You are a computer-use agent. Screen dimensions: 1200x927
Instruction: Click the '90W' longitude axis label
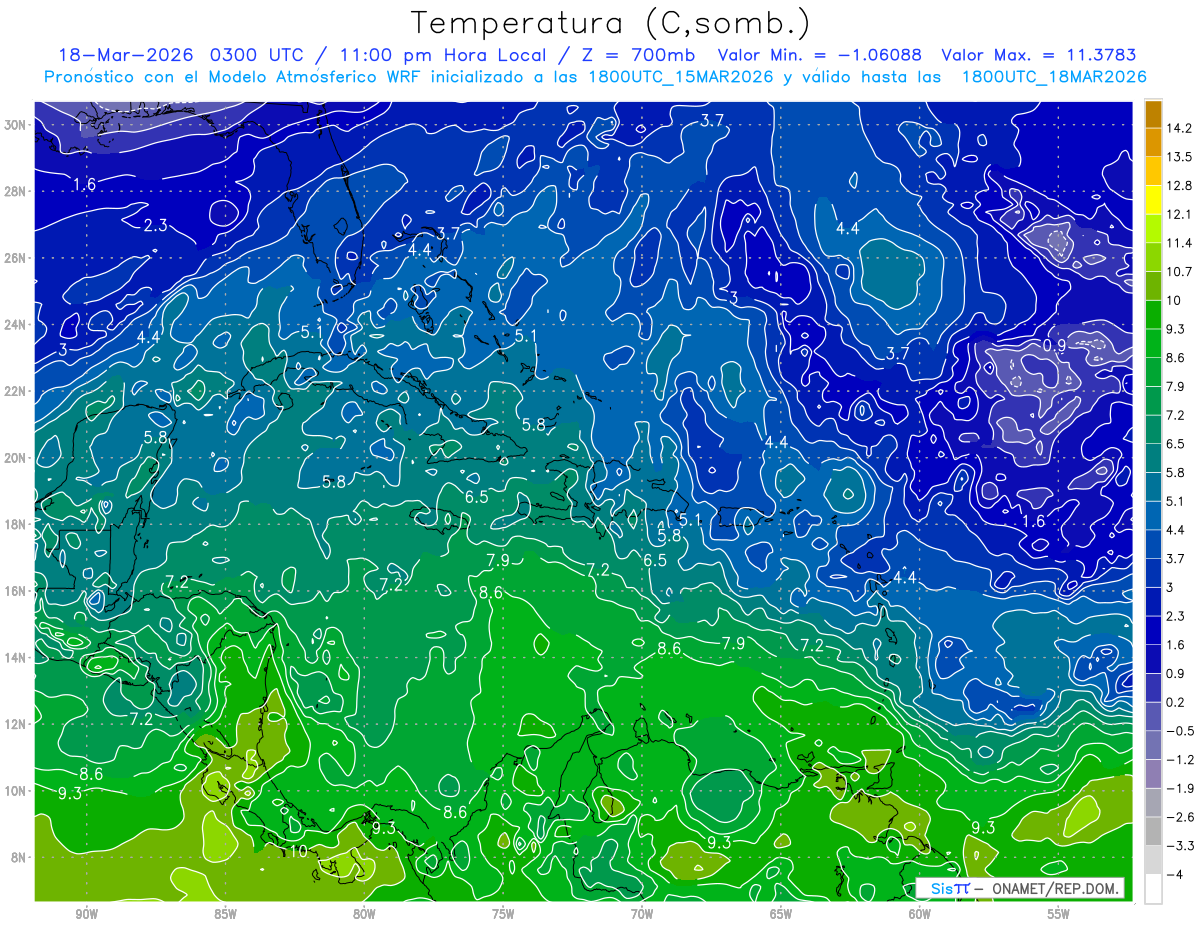click(86, 914)
